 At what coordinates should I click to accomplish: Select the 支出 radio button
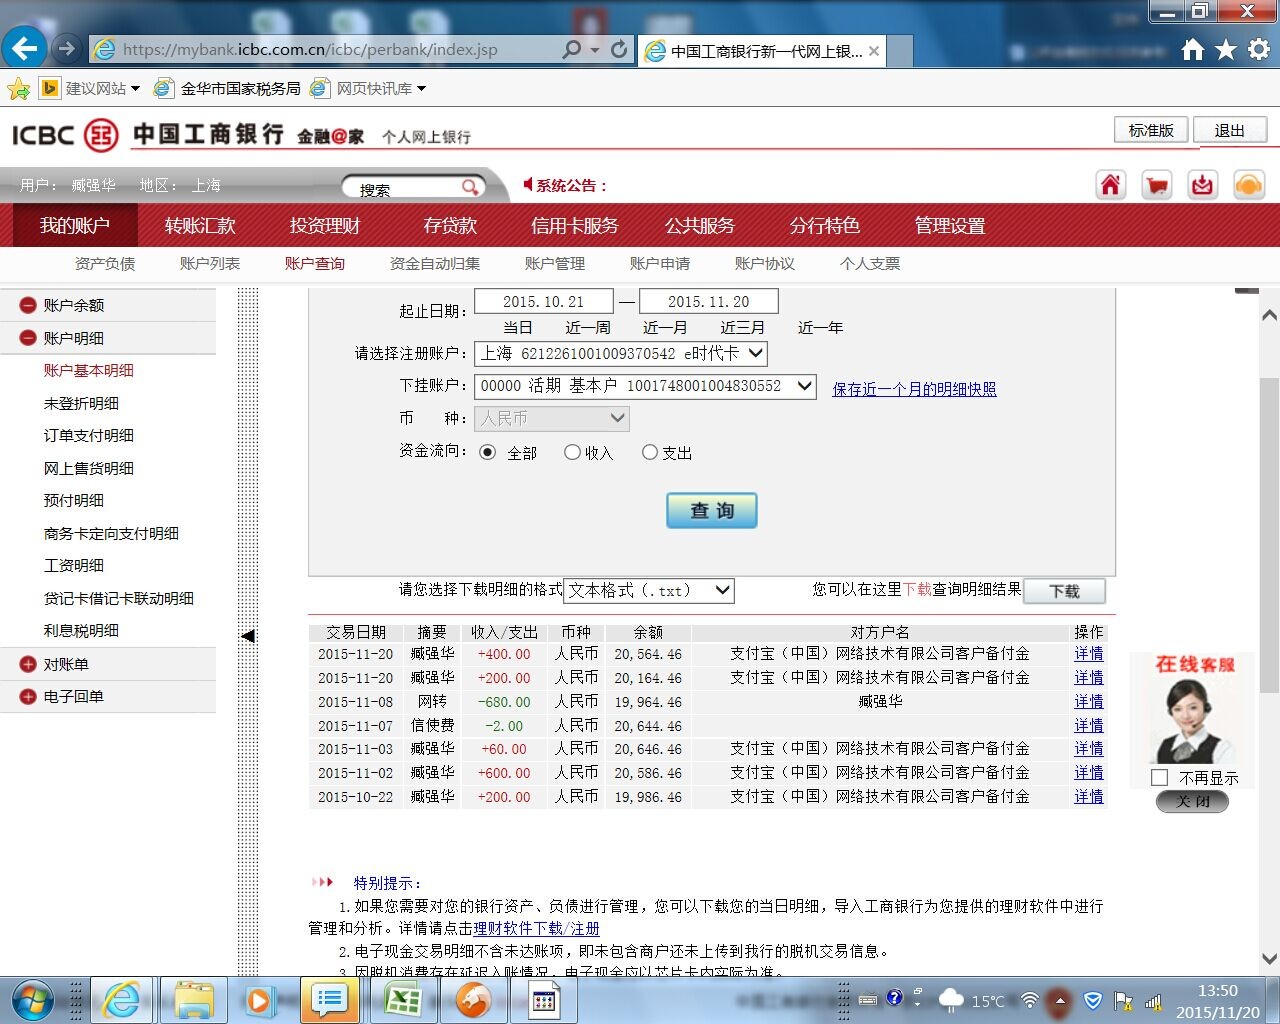click(650, 452)
